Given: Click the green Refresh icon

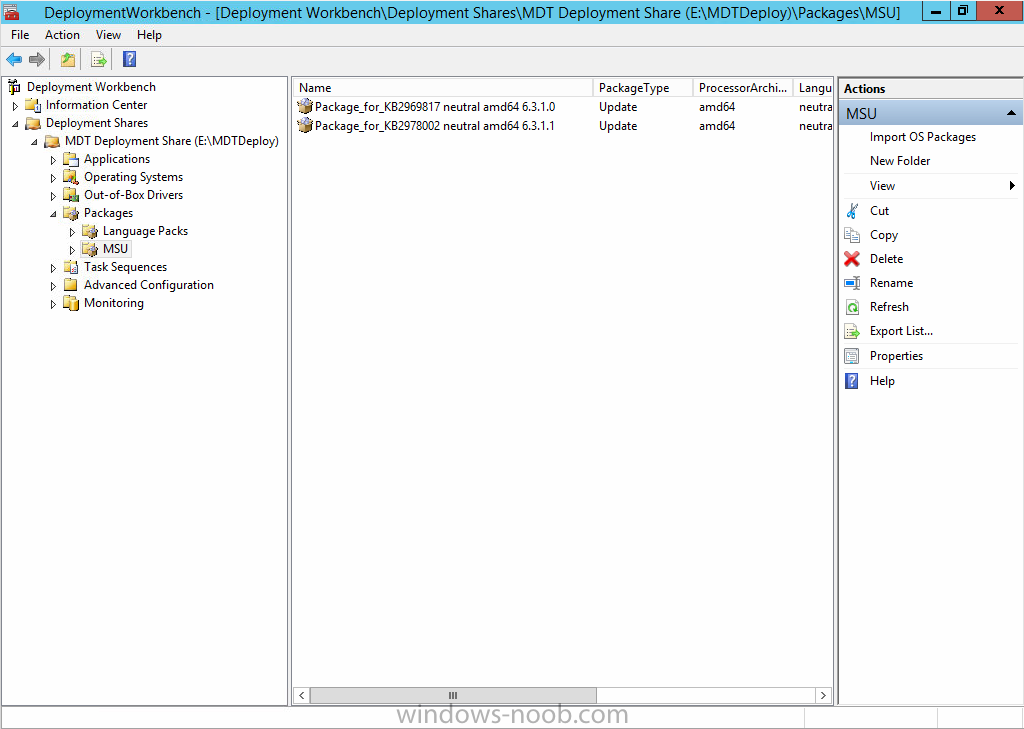Looking at the screenshot, I should [x=852, y=307].
